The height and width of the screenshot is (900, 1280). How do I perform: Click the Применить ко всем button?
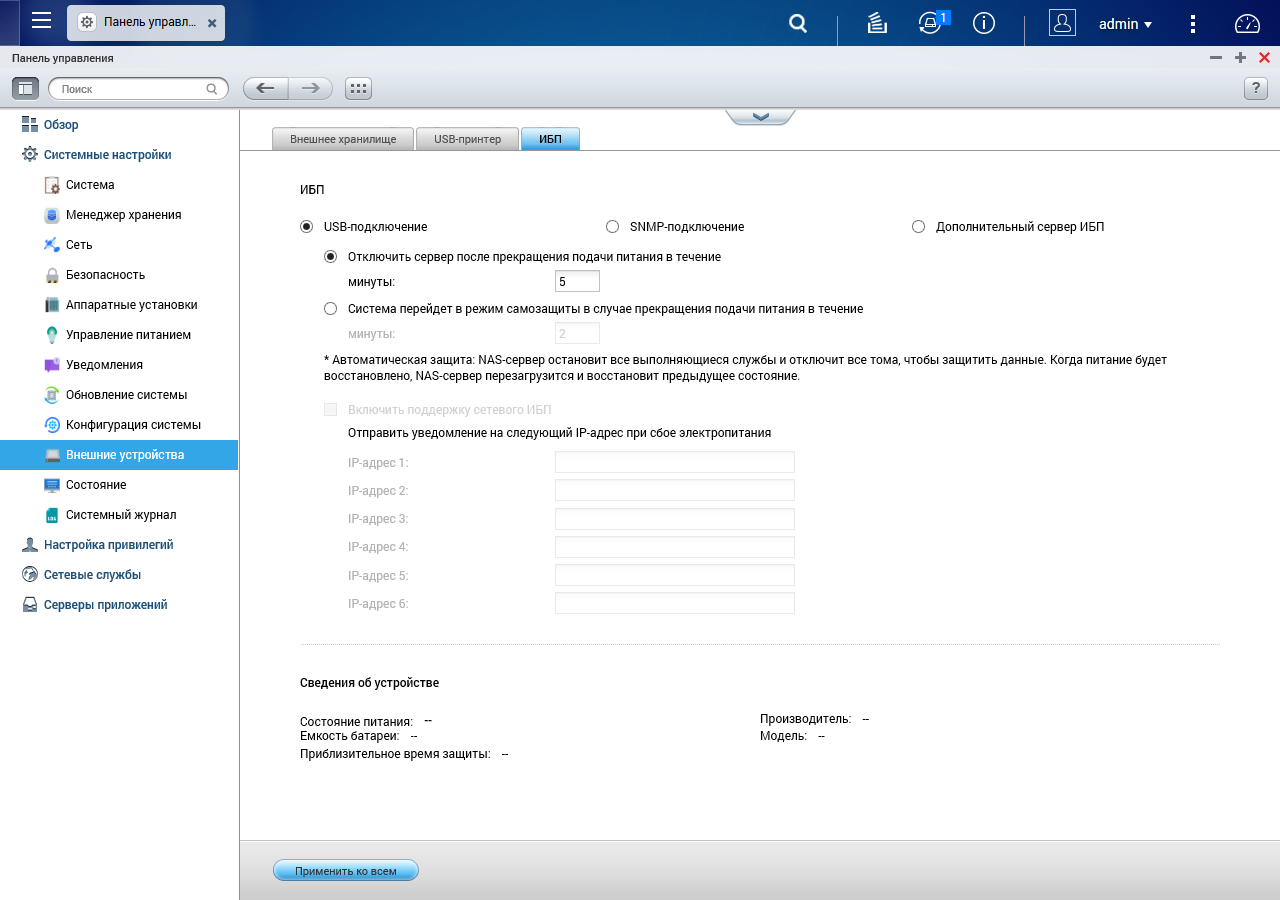point(346,871)
